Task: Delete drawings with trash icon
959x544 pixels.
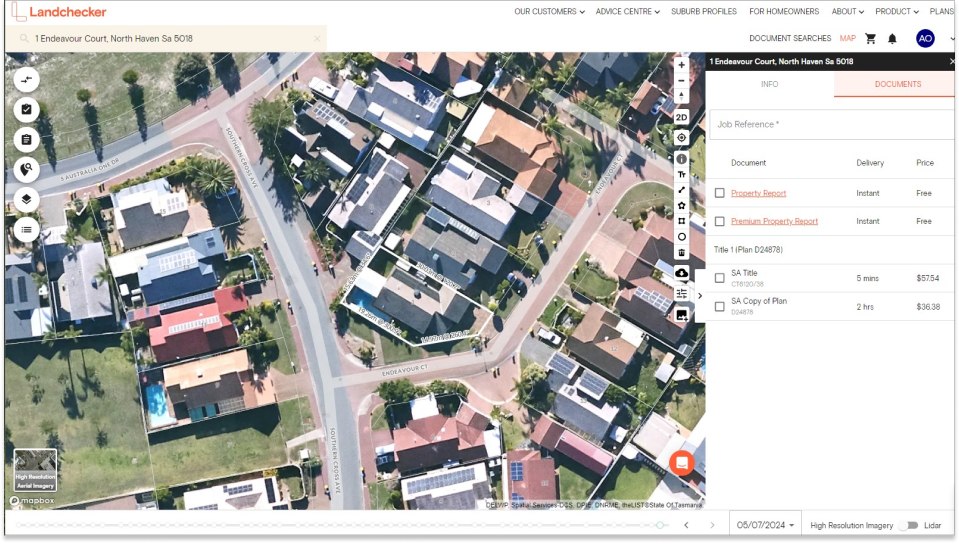Action: click(681, 253)
